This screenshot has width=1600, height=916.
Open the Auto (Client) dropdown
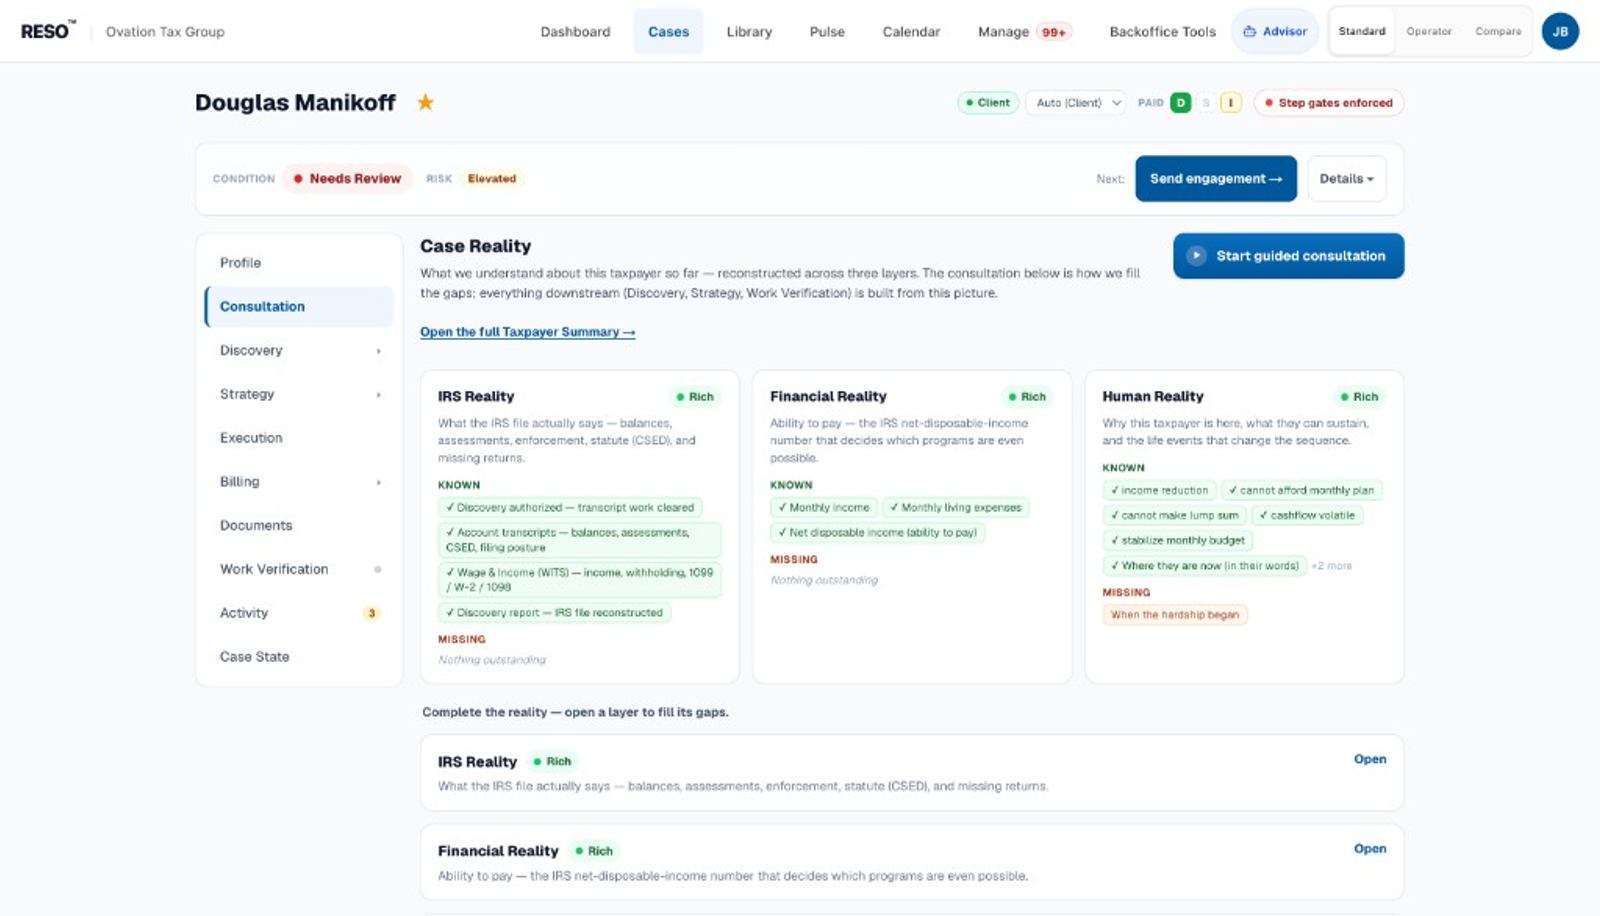pyautogui.click(x=1077, y=102)
